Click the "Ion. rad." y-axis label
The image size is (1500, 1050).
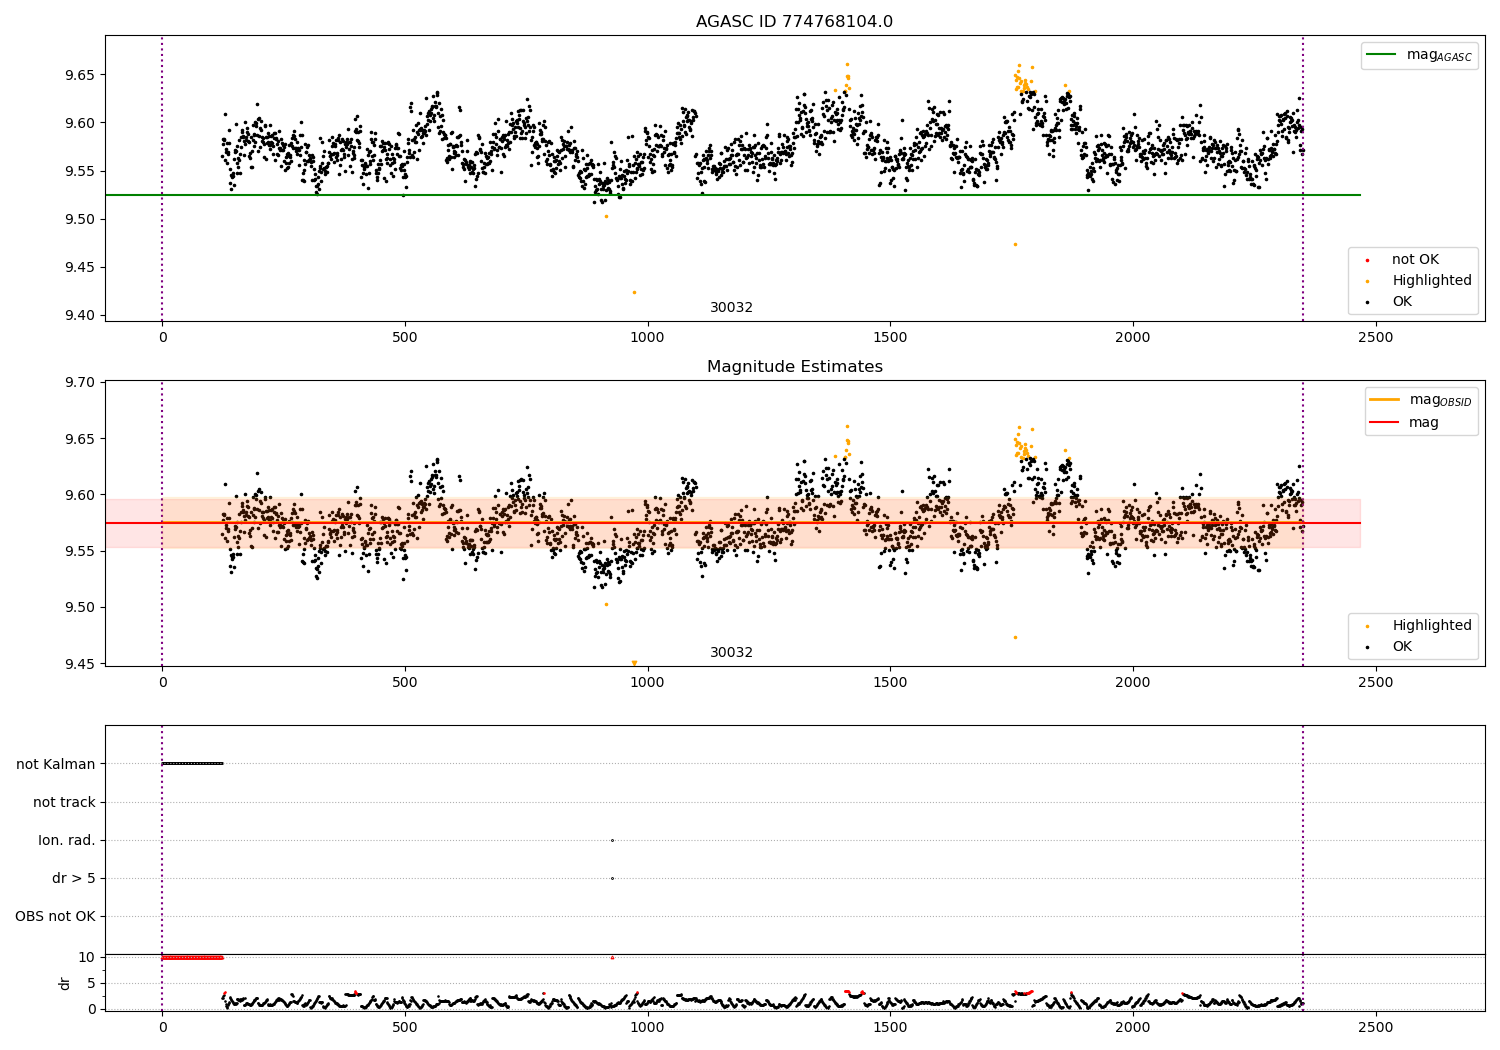(67, 841)
